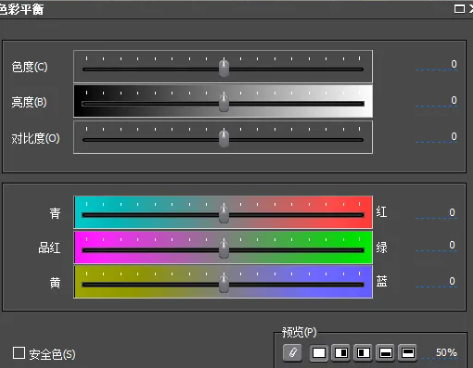Enable the 安全色(S) checkbox
473x368 pixels.
coord(19,353)
